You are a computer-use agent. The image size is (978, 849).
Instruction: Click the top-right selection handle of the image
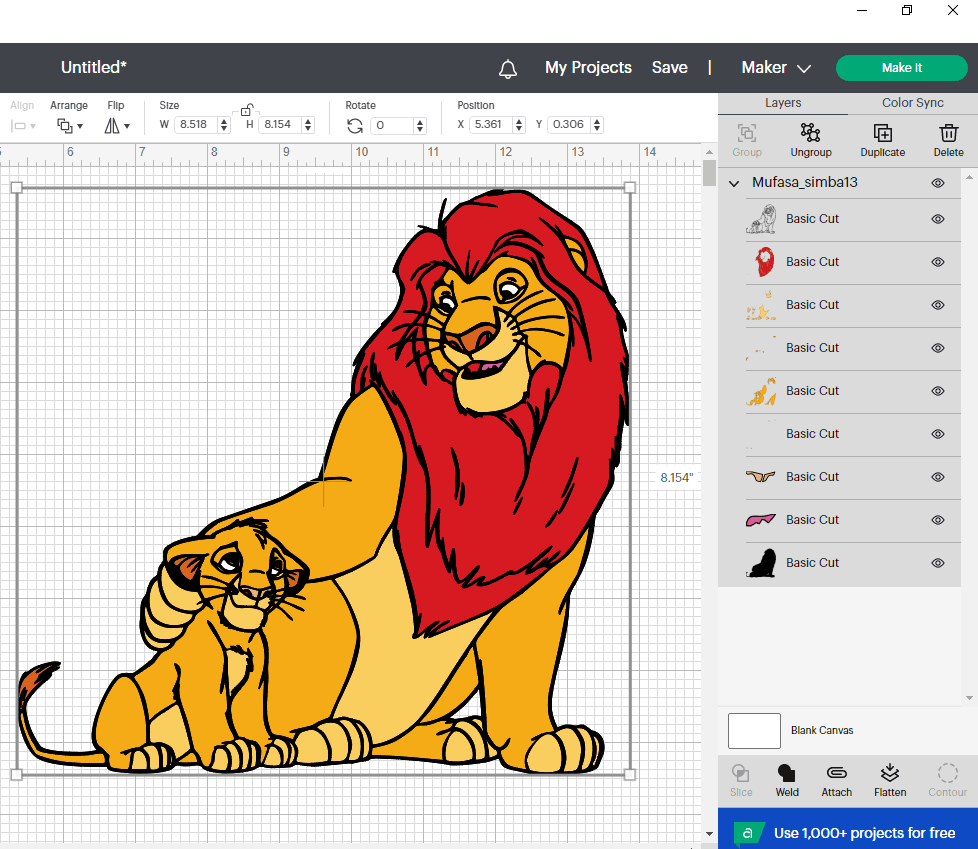click(x=629, y=187)
